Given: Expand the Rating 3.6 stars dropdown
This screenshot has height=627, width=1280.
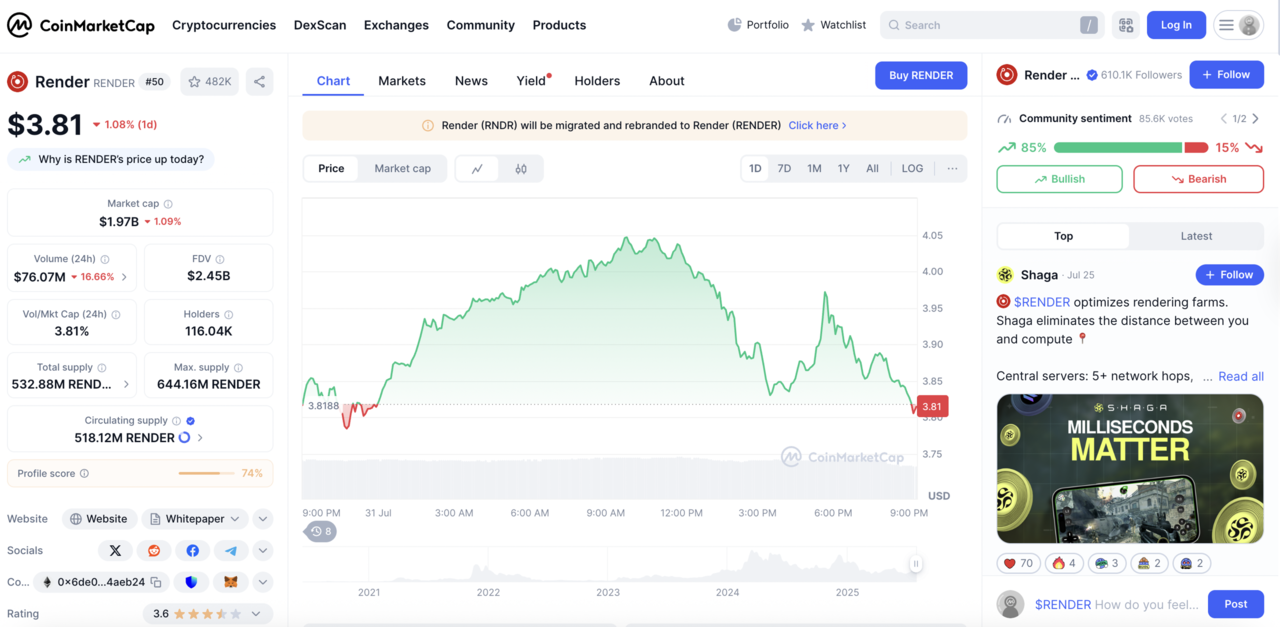Looking at the screenshot, I should click(256, 614).
